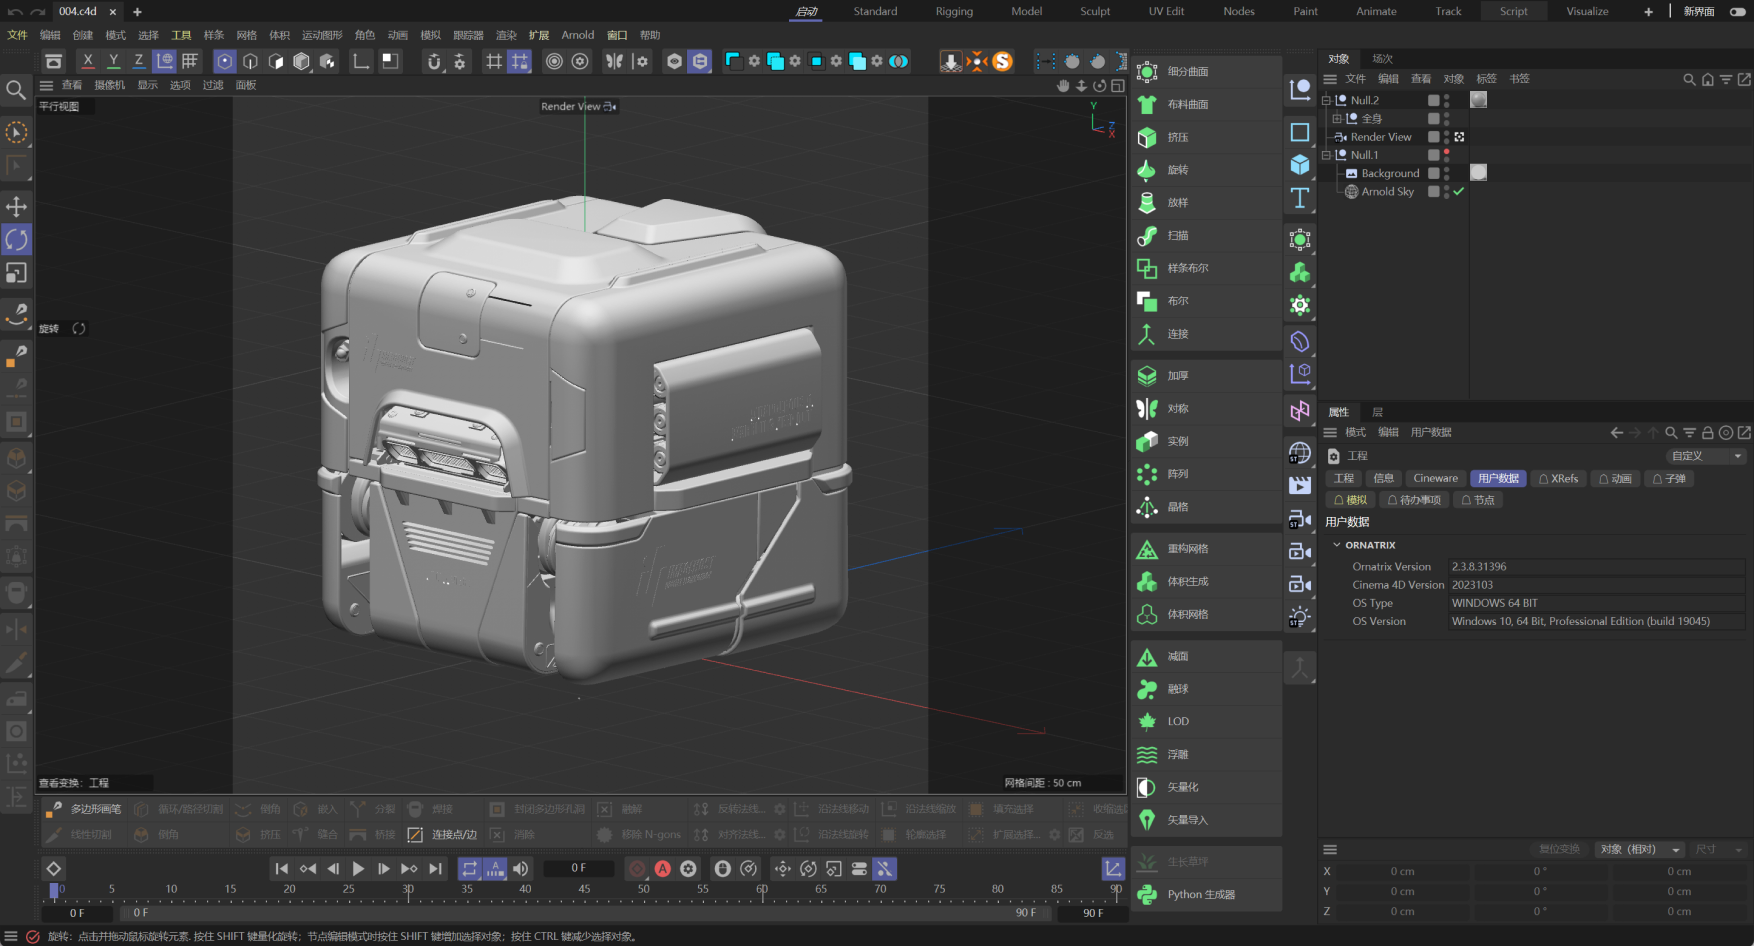Click the 信息 info tab button
The image size is (1754, 946).
click(1383, 479)
